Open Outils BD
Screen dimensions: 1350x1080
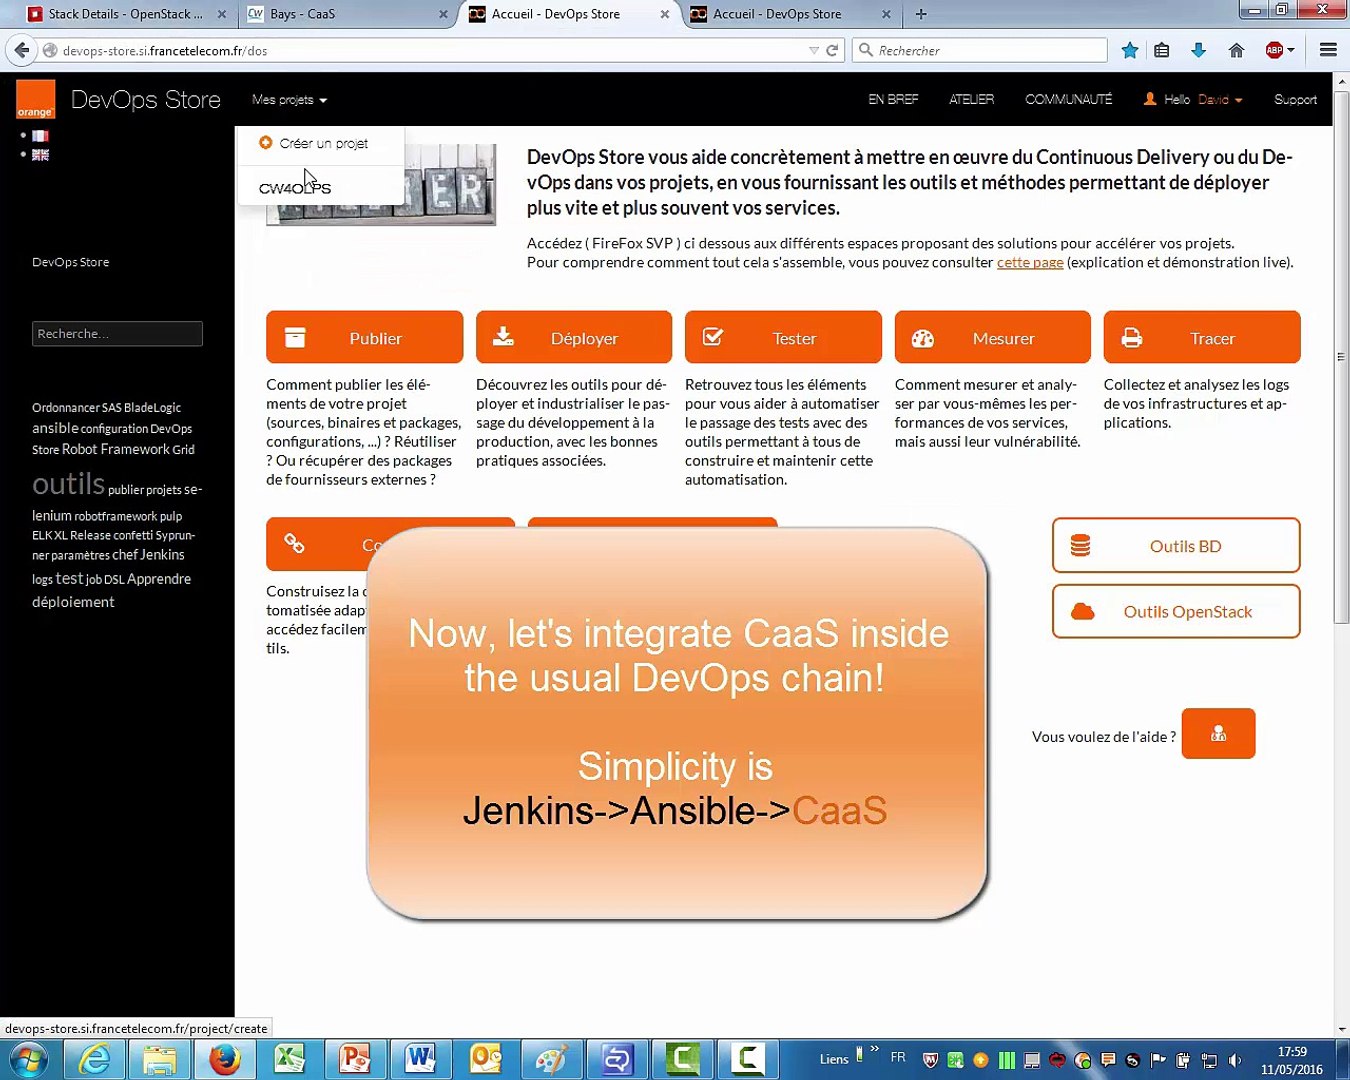1176,545
